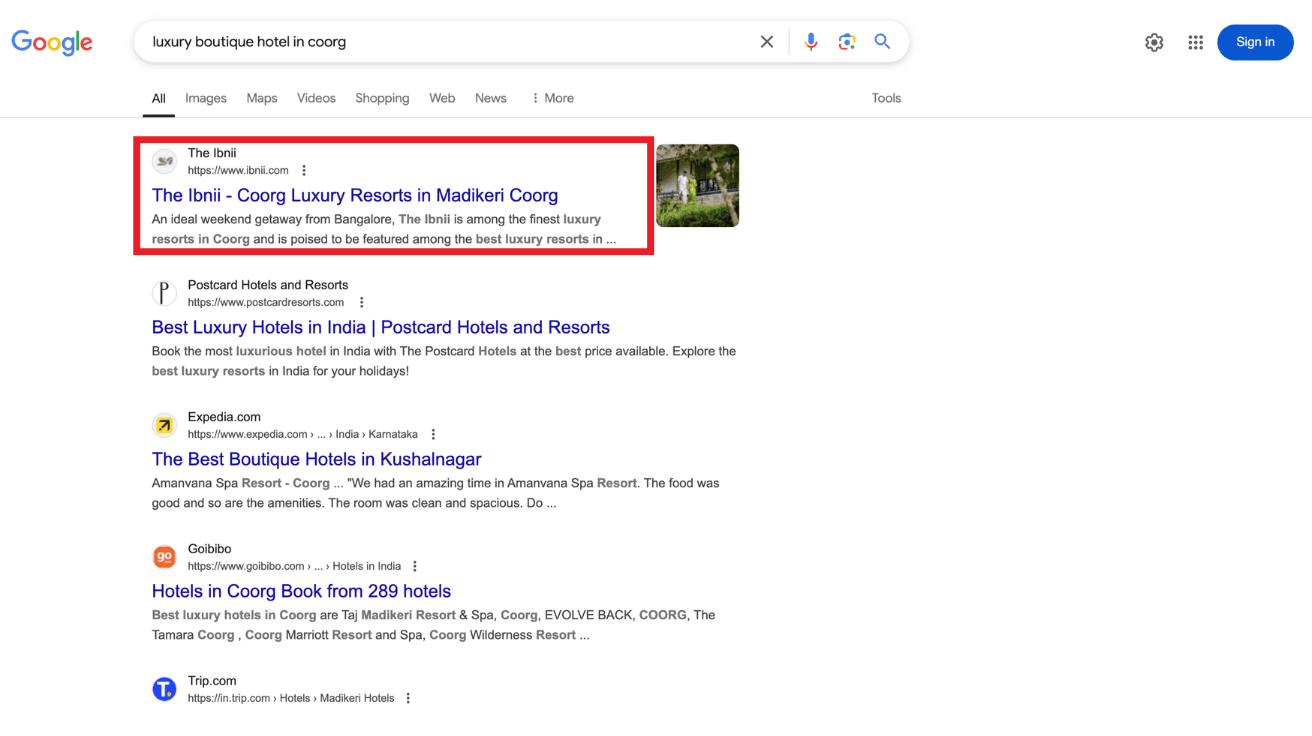
Task: Click the Trip.com favicon
Action: tap(164, 689)
